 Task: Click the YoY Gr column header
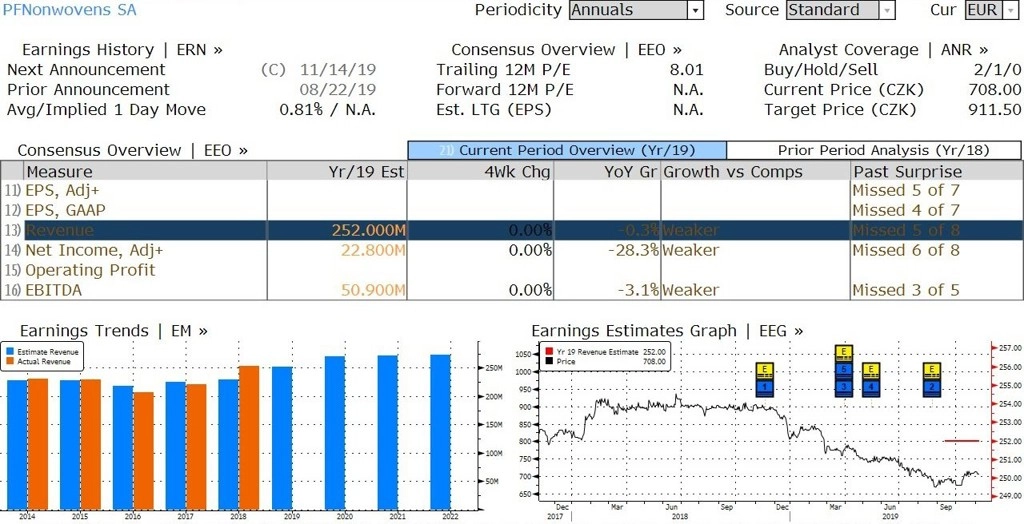pyautogui.click(x=607, y=171)
